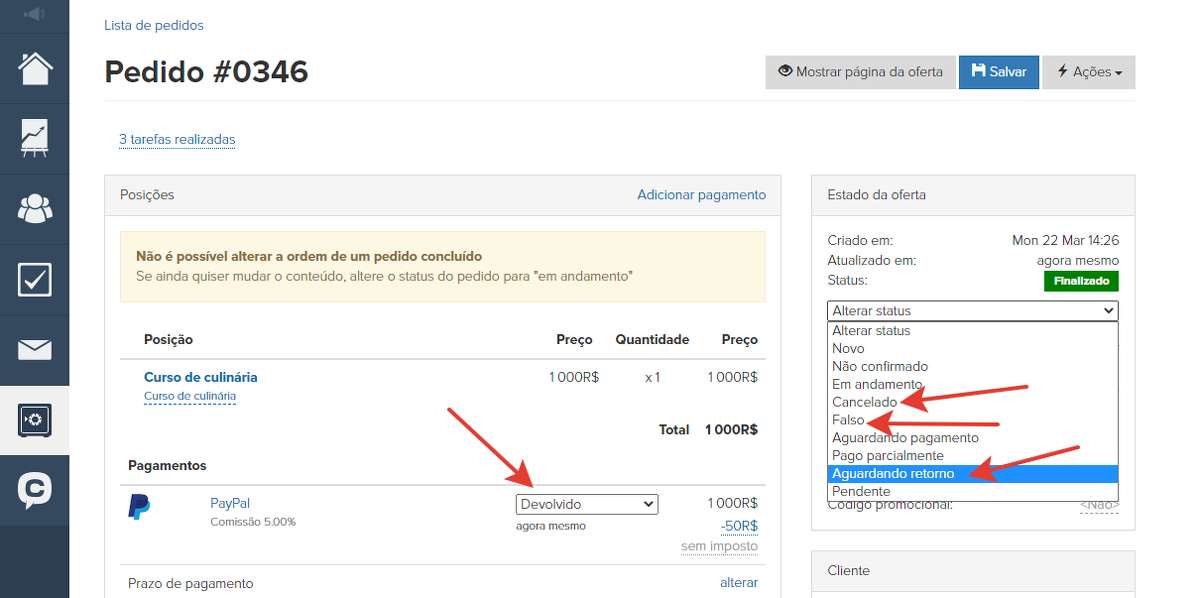Click the speaker notifications icon

(x=34, y=14)
